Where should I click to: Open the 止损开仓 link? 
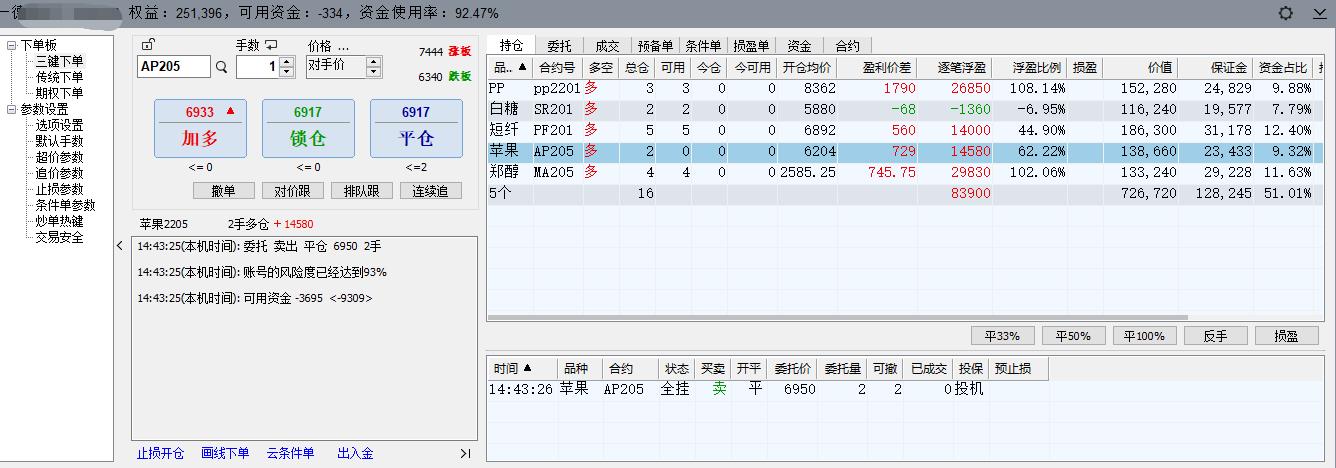tap(160, 453)
